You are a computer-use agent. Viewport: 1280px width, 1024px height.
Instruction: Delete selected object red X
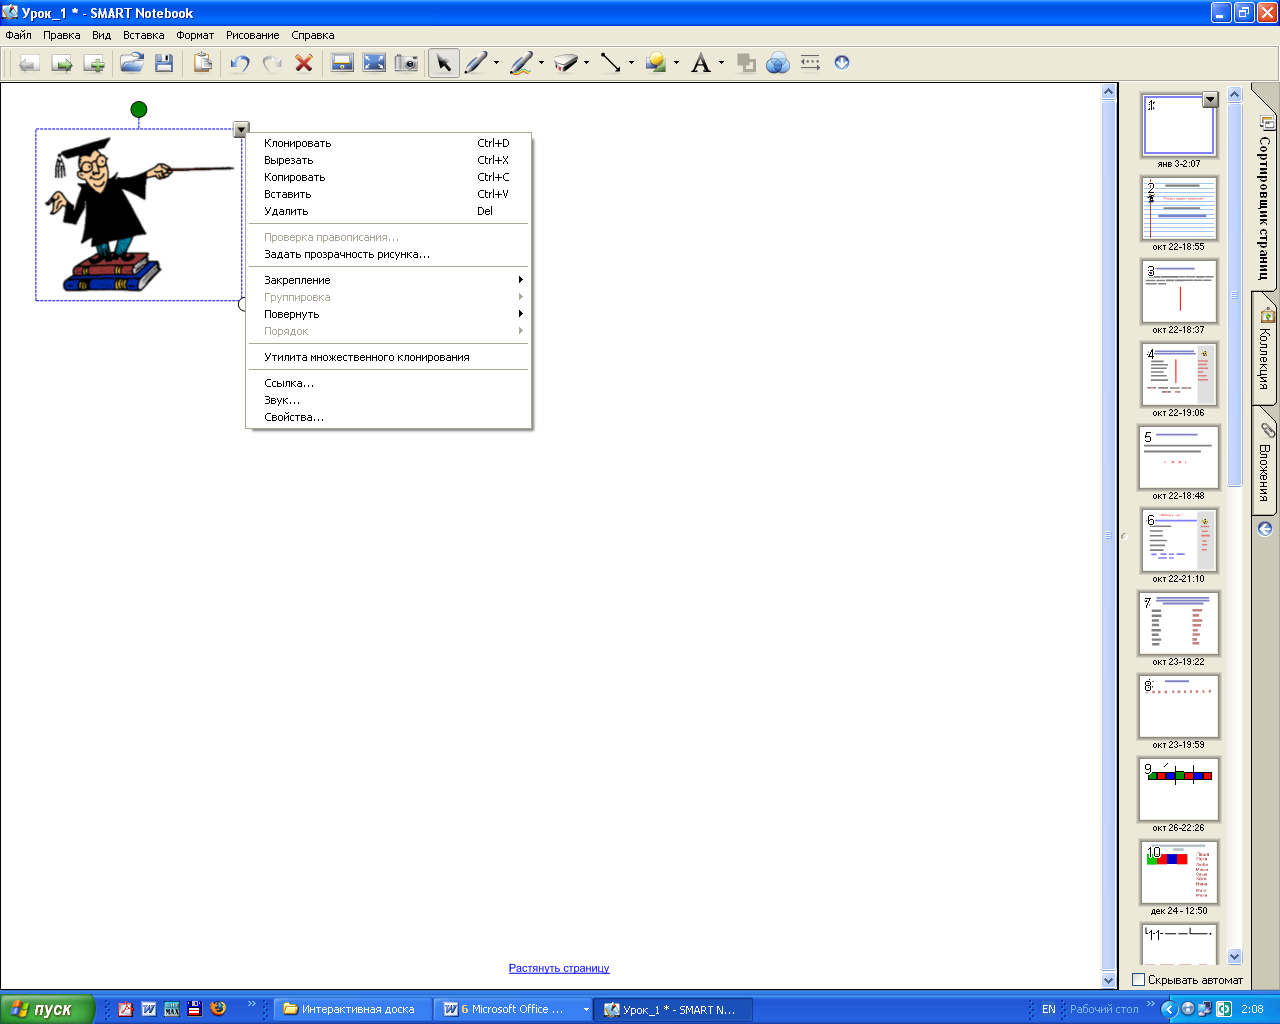tap(304, 63)
